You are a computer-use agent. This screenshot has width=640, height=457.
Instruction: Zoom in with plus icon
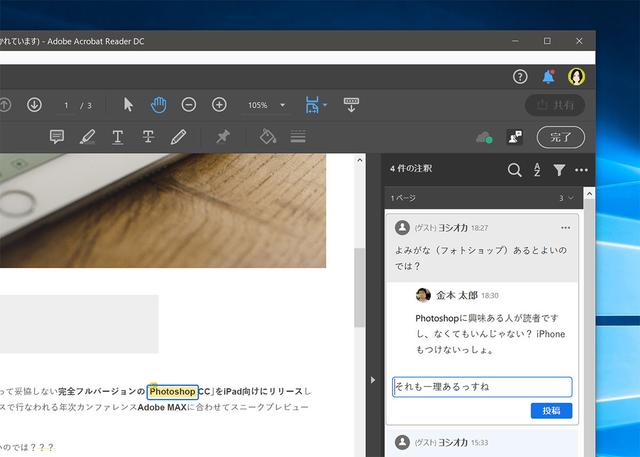[219, 105]
